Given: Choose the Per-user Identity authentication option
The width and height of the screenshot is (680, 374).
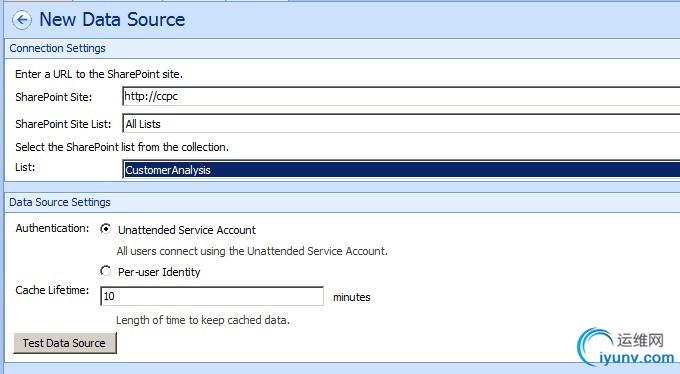Looking at the screenshot, I should tap(105, 271).
